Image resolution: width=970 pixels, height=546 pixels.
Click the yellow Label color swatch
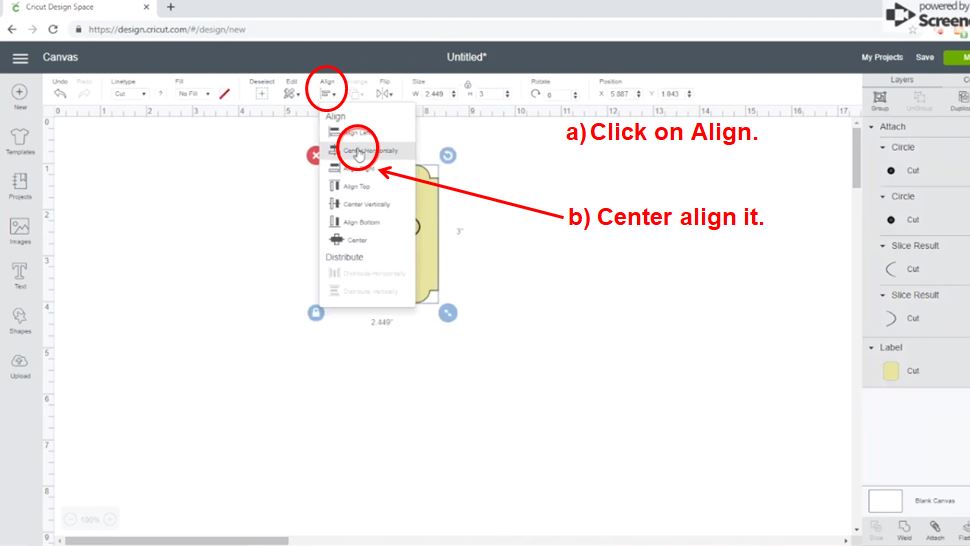(891, 371)
